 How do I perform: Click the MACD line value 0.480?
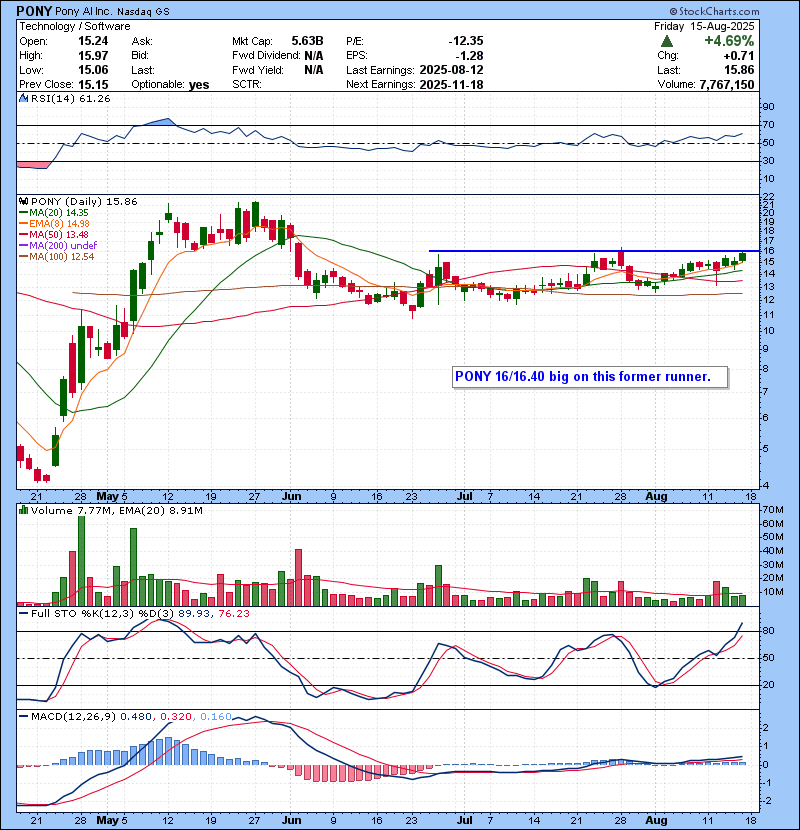click(136, 716)
